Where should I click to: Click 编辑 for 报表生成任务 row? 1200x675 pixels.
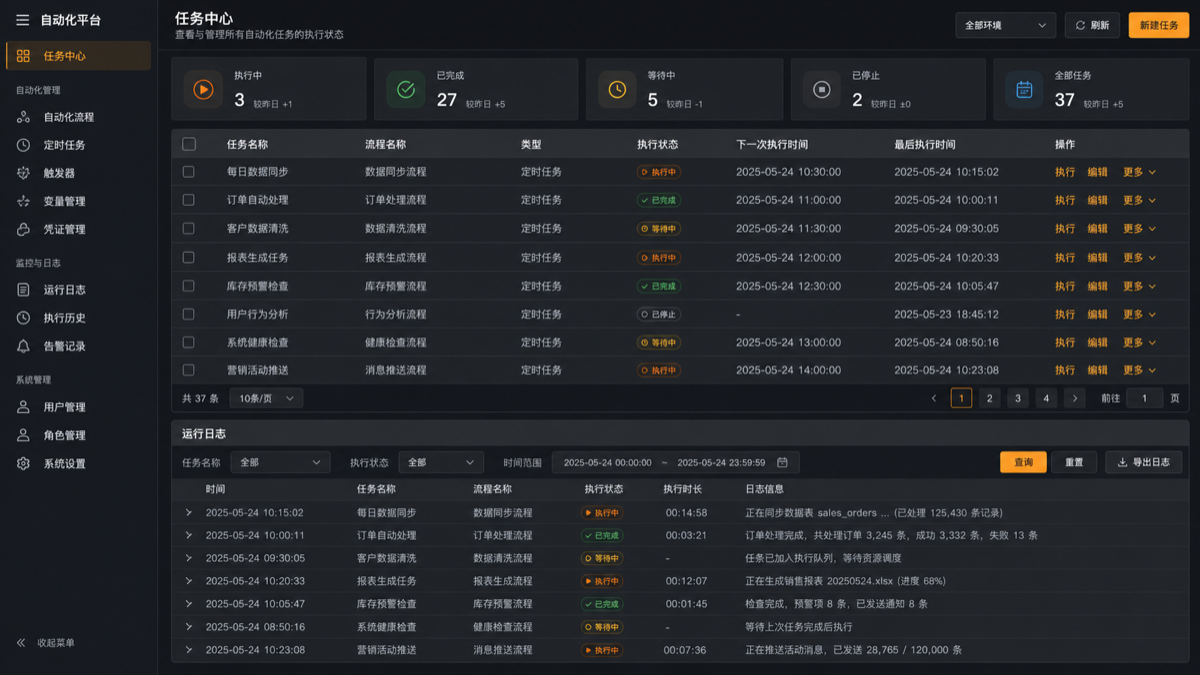pos(1098,257)
